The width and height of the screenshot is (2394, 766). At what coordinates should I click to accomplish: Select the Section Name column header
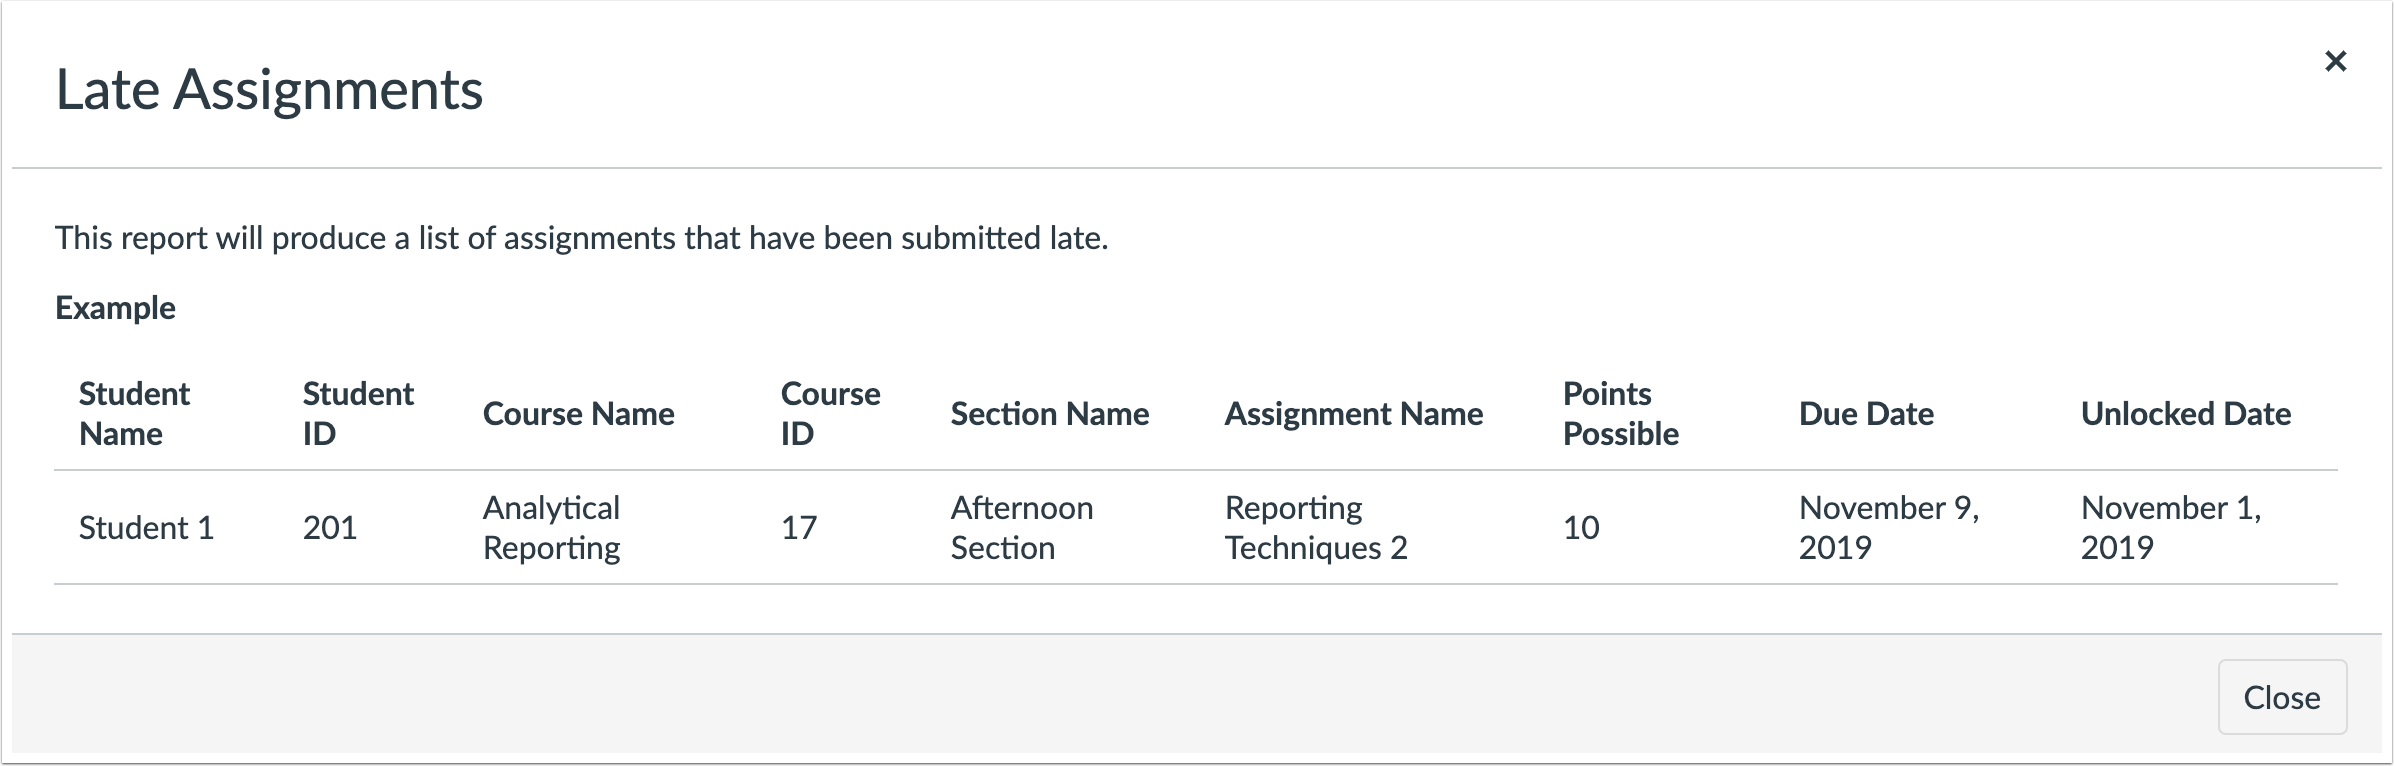pyautogui.click(x=1049, y=413)
